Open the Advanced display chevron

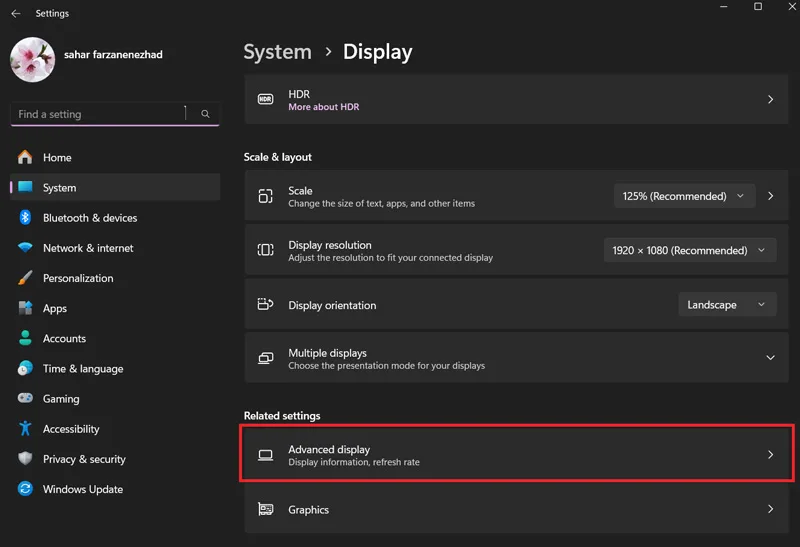pos(770,455)
